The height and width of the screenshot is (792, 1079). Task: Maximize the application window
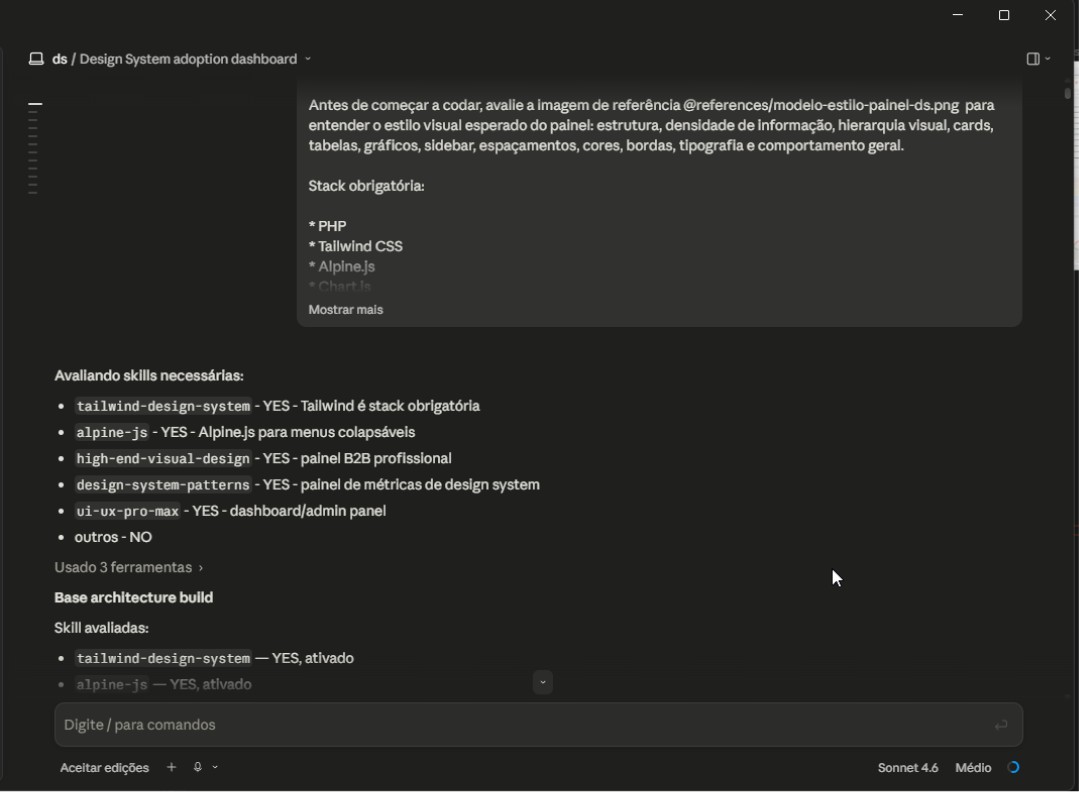coord(1004,15)
